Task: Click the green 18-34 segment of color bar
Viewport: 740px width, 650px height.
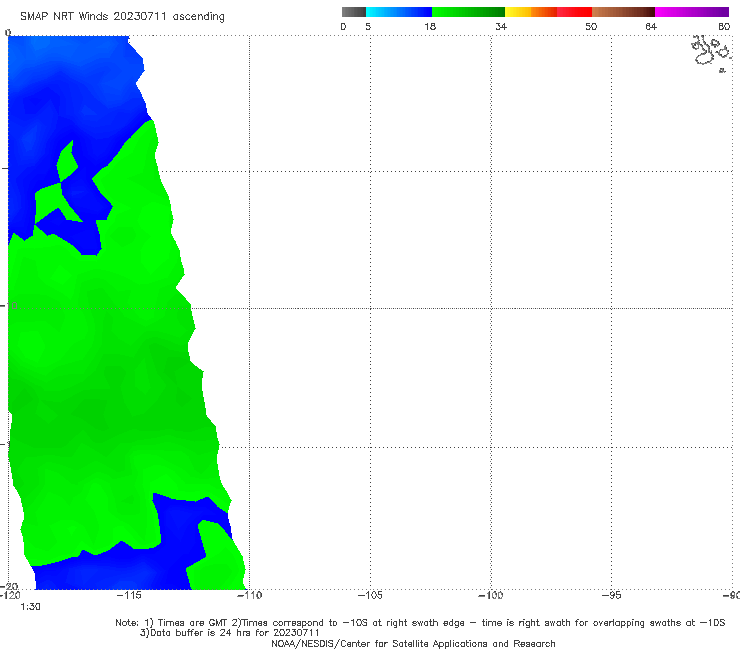Action: click(468, 12)
